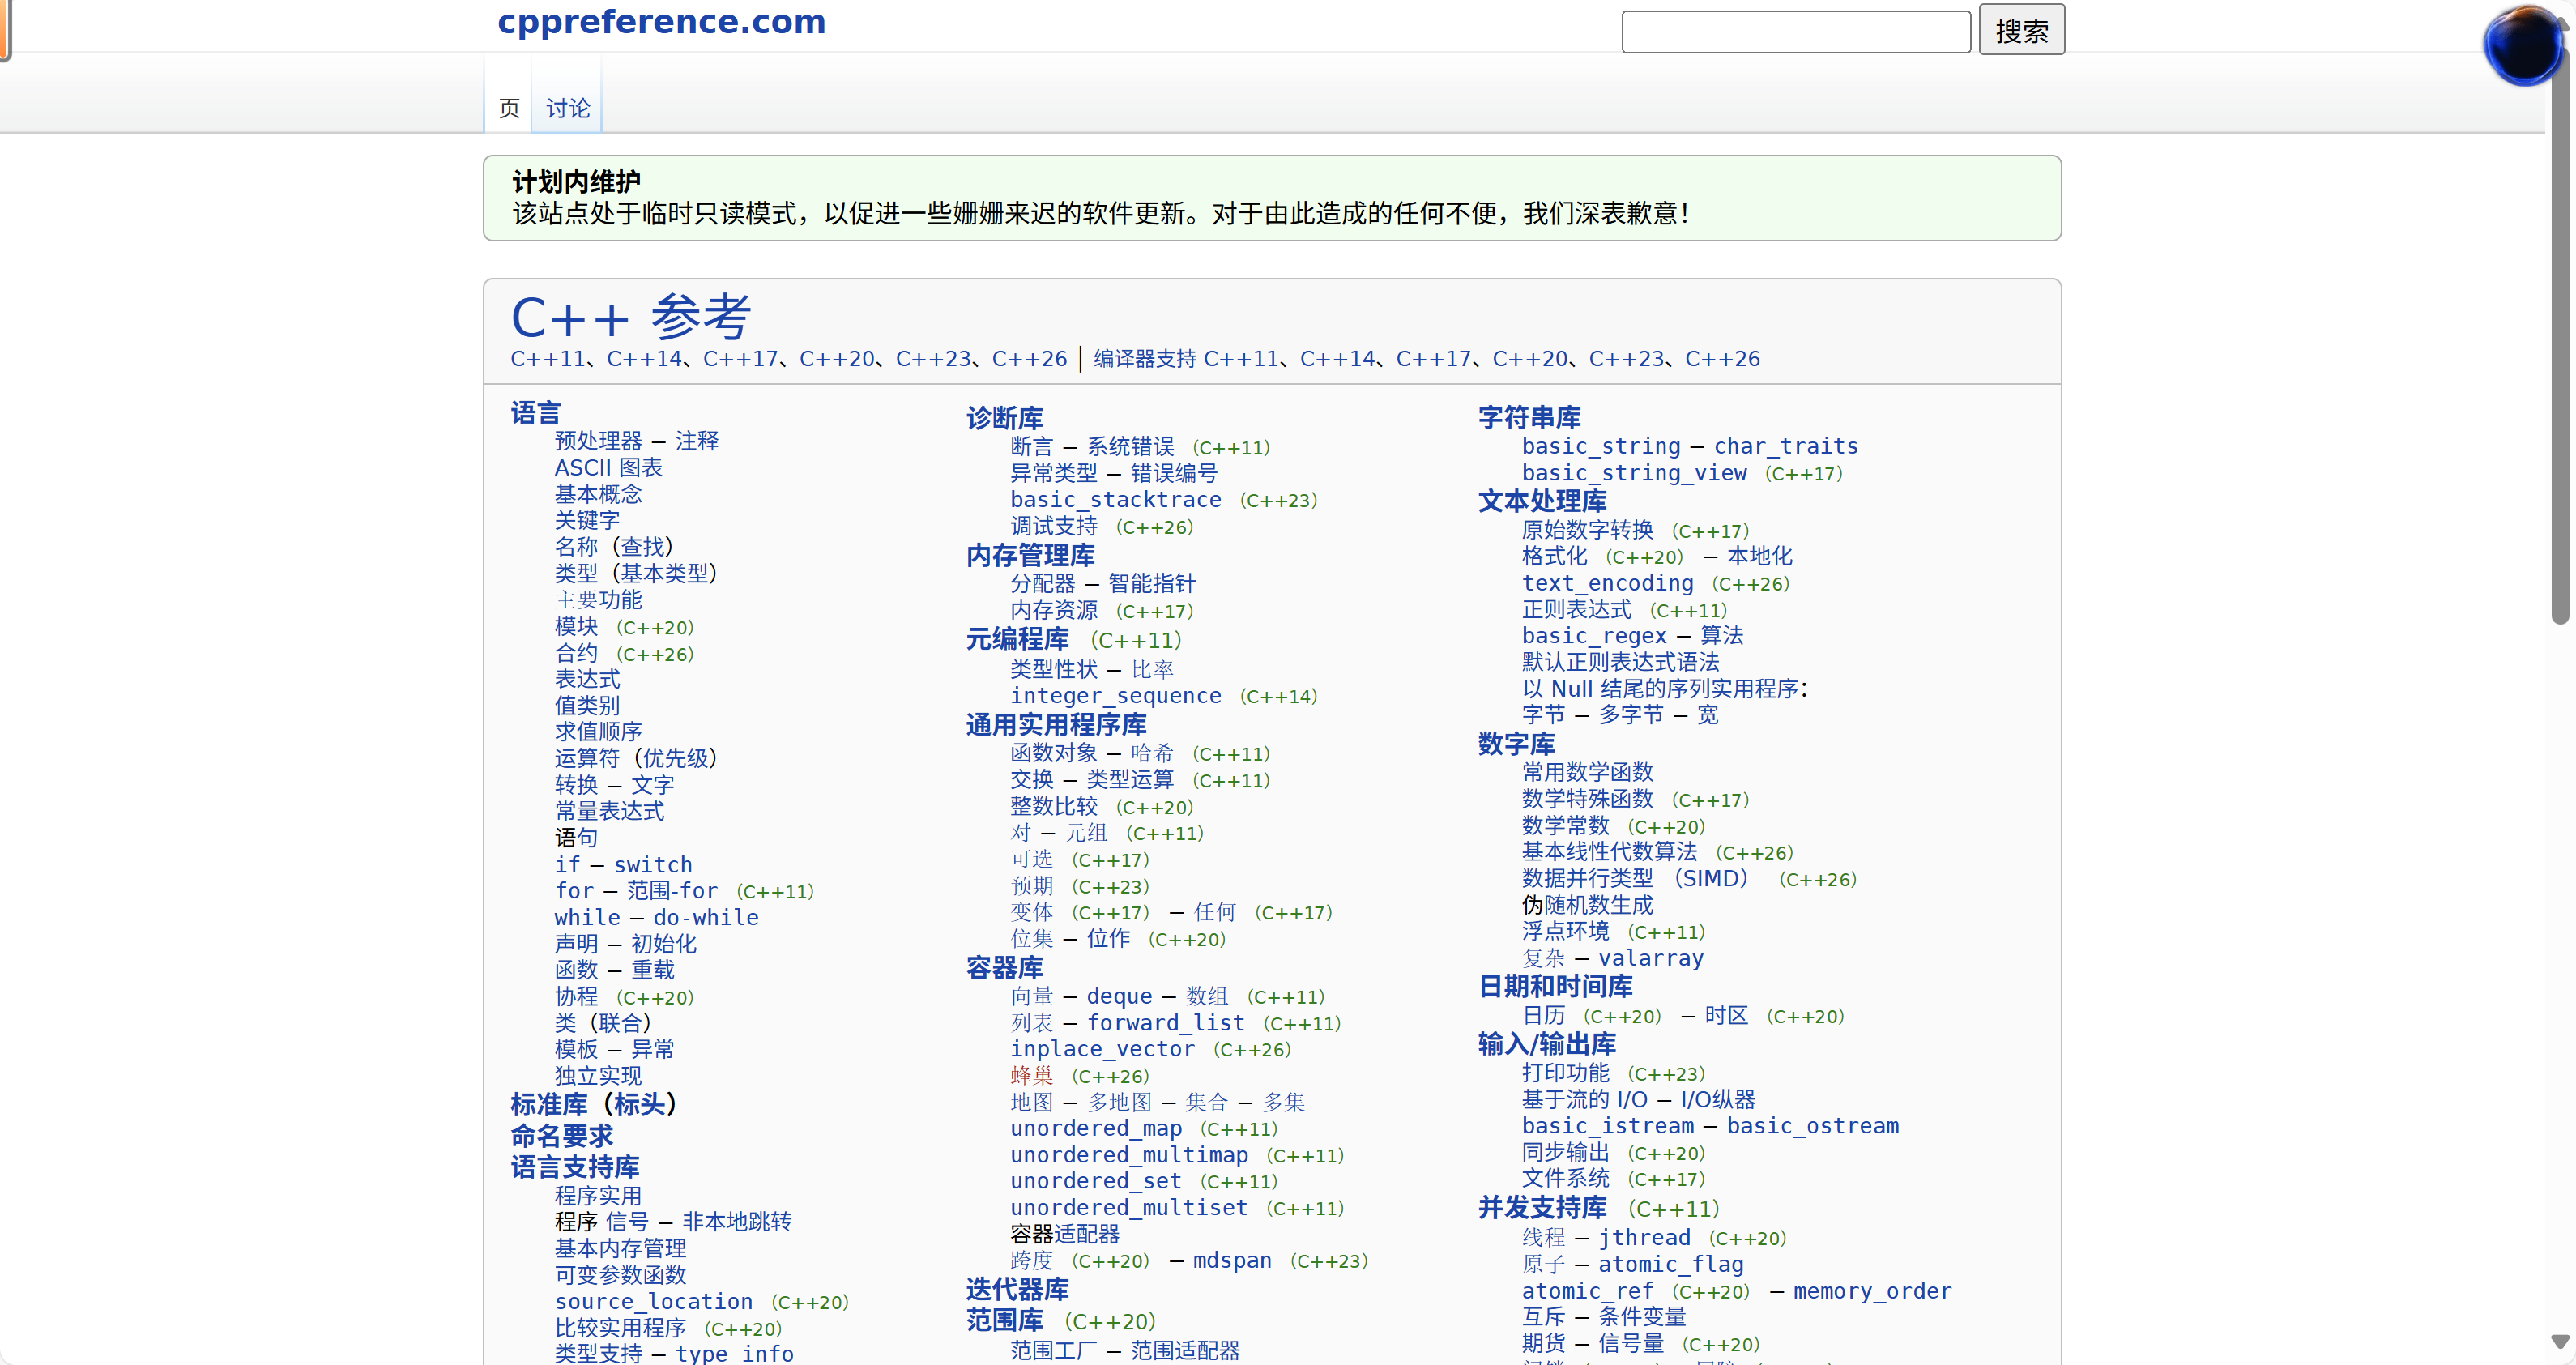The width and height of the screenshot is (2576, 1365).
Task: Open the basic_string_view link
Action: [1634, 473]
